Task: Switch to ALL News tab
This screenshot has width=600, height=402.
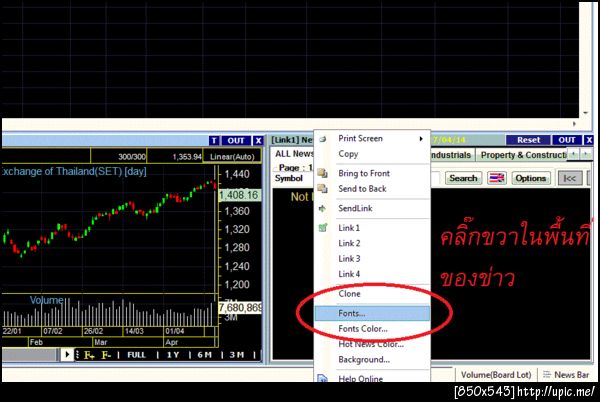Action: (294, 154)
